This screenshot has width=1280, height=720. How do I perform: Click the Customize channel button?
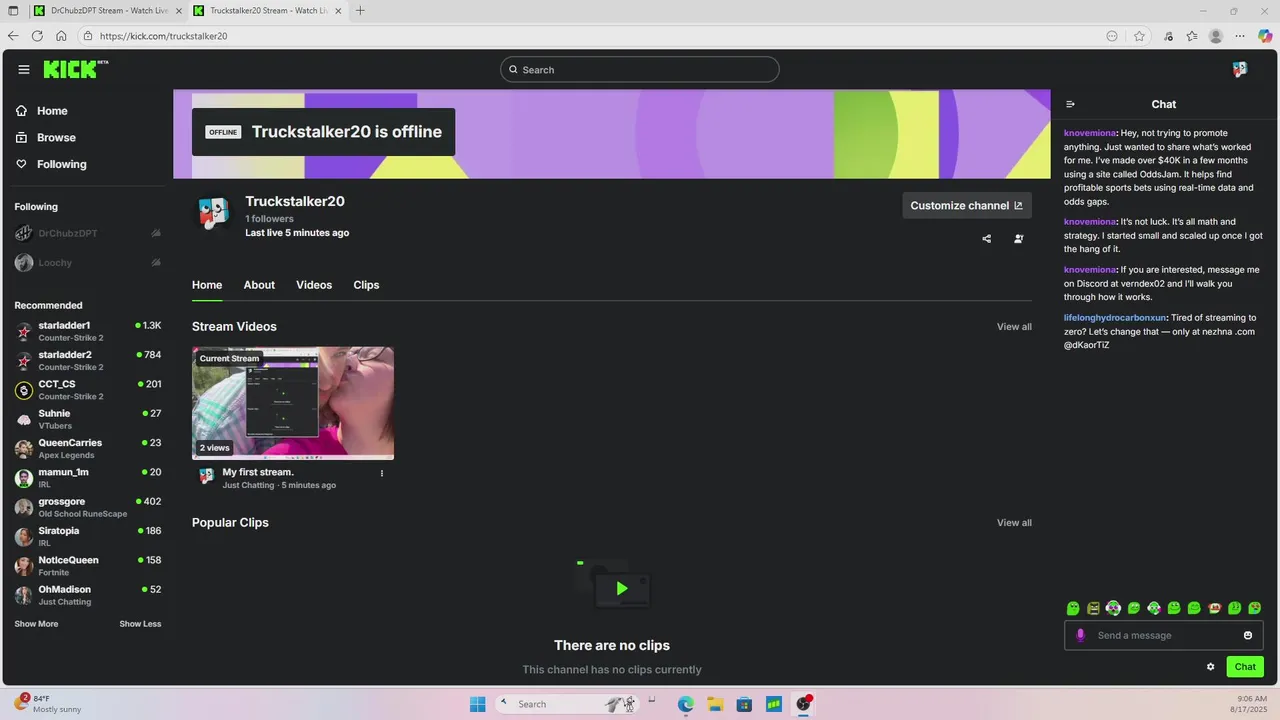(967, 205)
